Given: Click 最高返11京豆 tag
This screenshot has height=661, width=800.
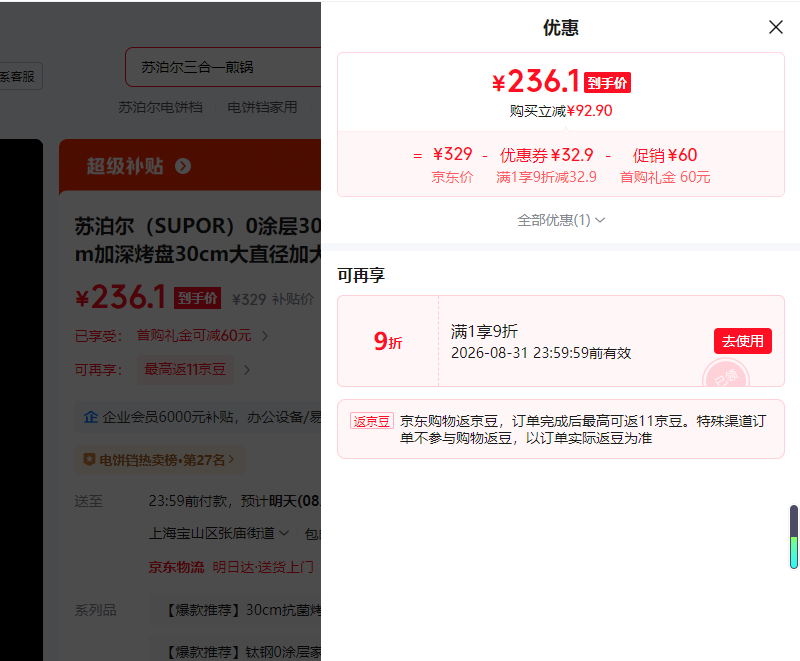Looking at the screenshot, I should point(185,369).
